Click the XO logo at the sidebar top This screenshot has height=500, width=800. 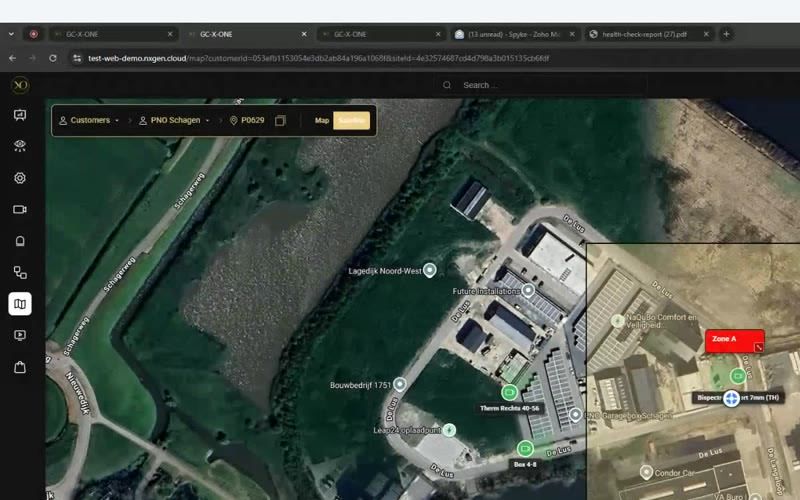pyautogui.click(x=20, y=85)
